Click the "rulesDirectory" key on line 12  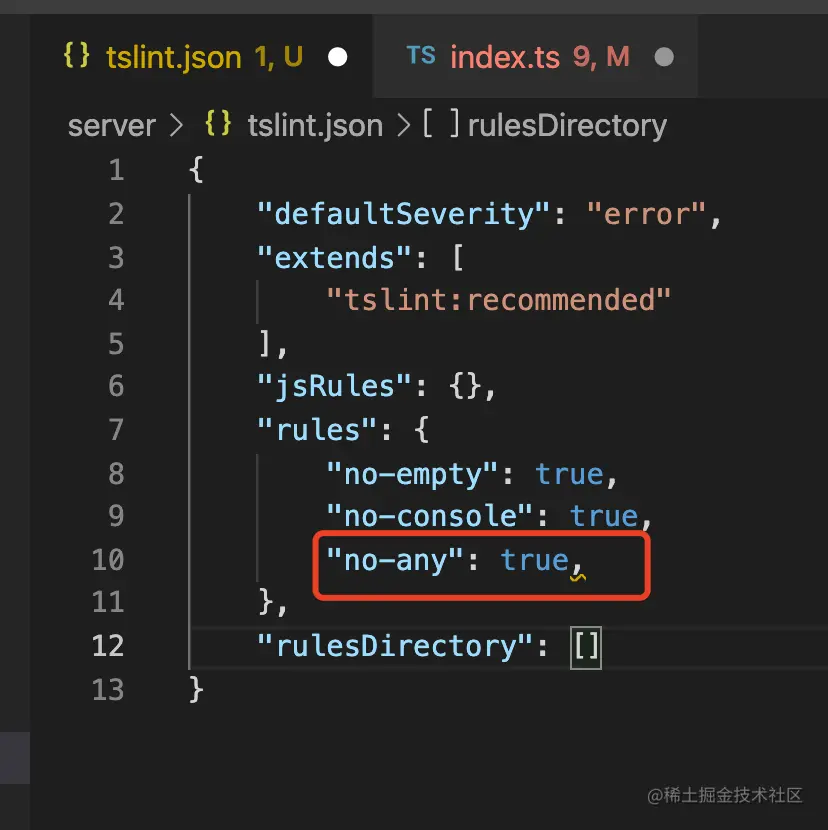(x=395, y=646)
